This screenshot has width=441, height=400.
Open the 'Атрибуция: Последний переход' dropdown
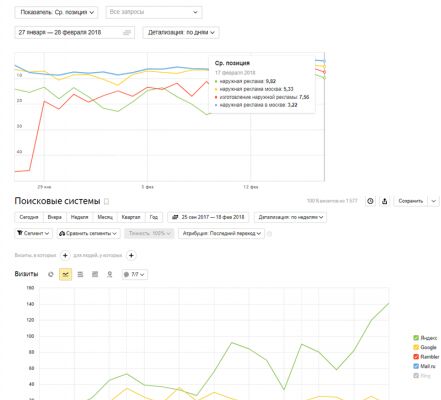coord(221,233)
